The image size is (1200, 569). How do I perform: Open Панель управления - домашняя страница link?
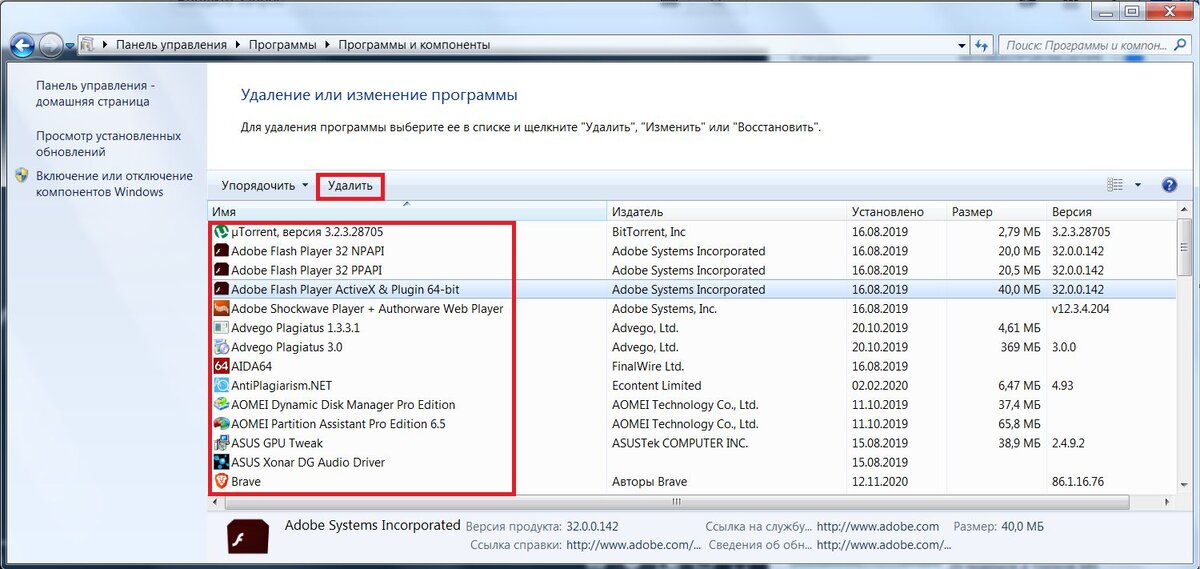tap(95, 93)
